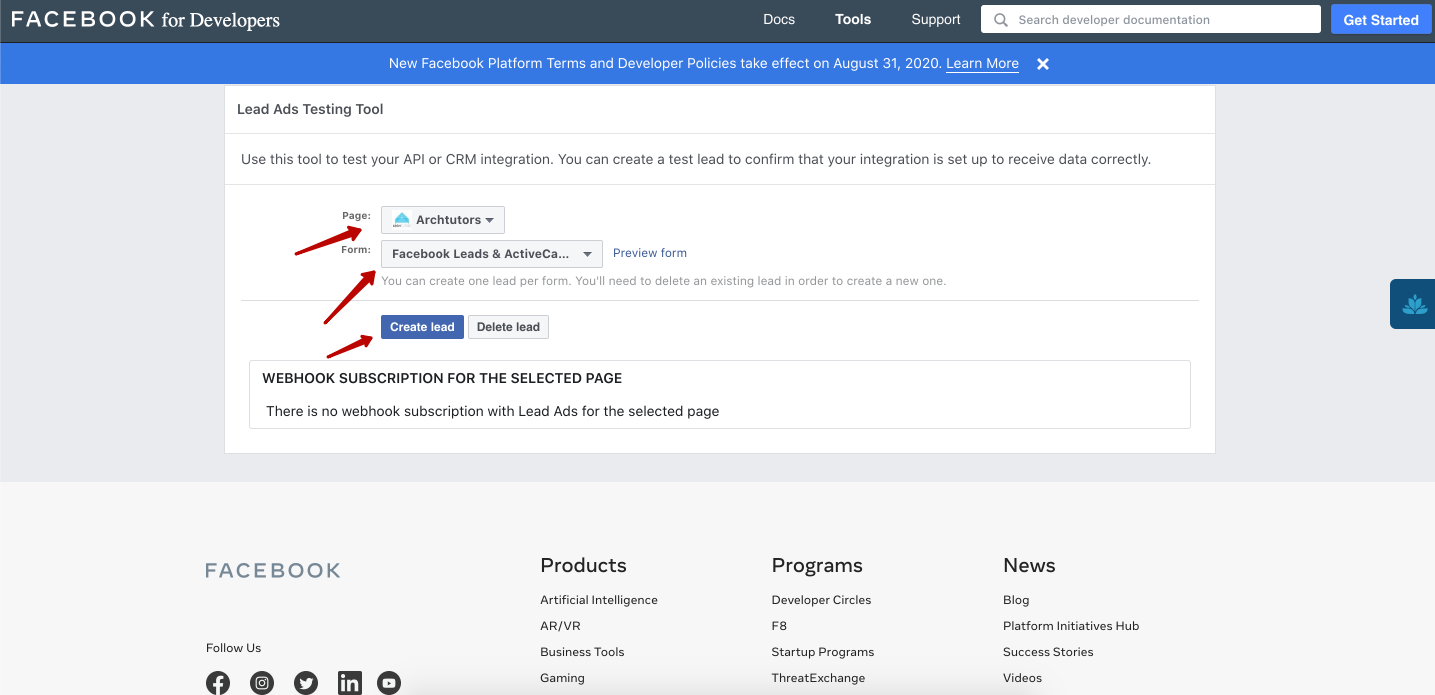The width and height of the screenshot is (1435, 695).
Task: Click WEBHOOK SUBSCRIPTION FOR THE SELECTED PAGE heading
Action: coord(442,378)
